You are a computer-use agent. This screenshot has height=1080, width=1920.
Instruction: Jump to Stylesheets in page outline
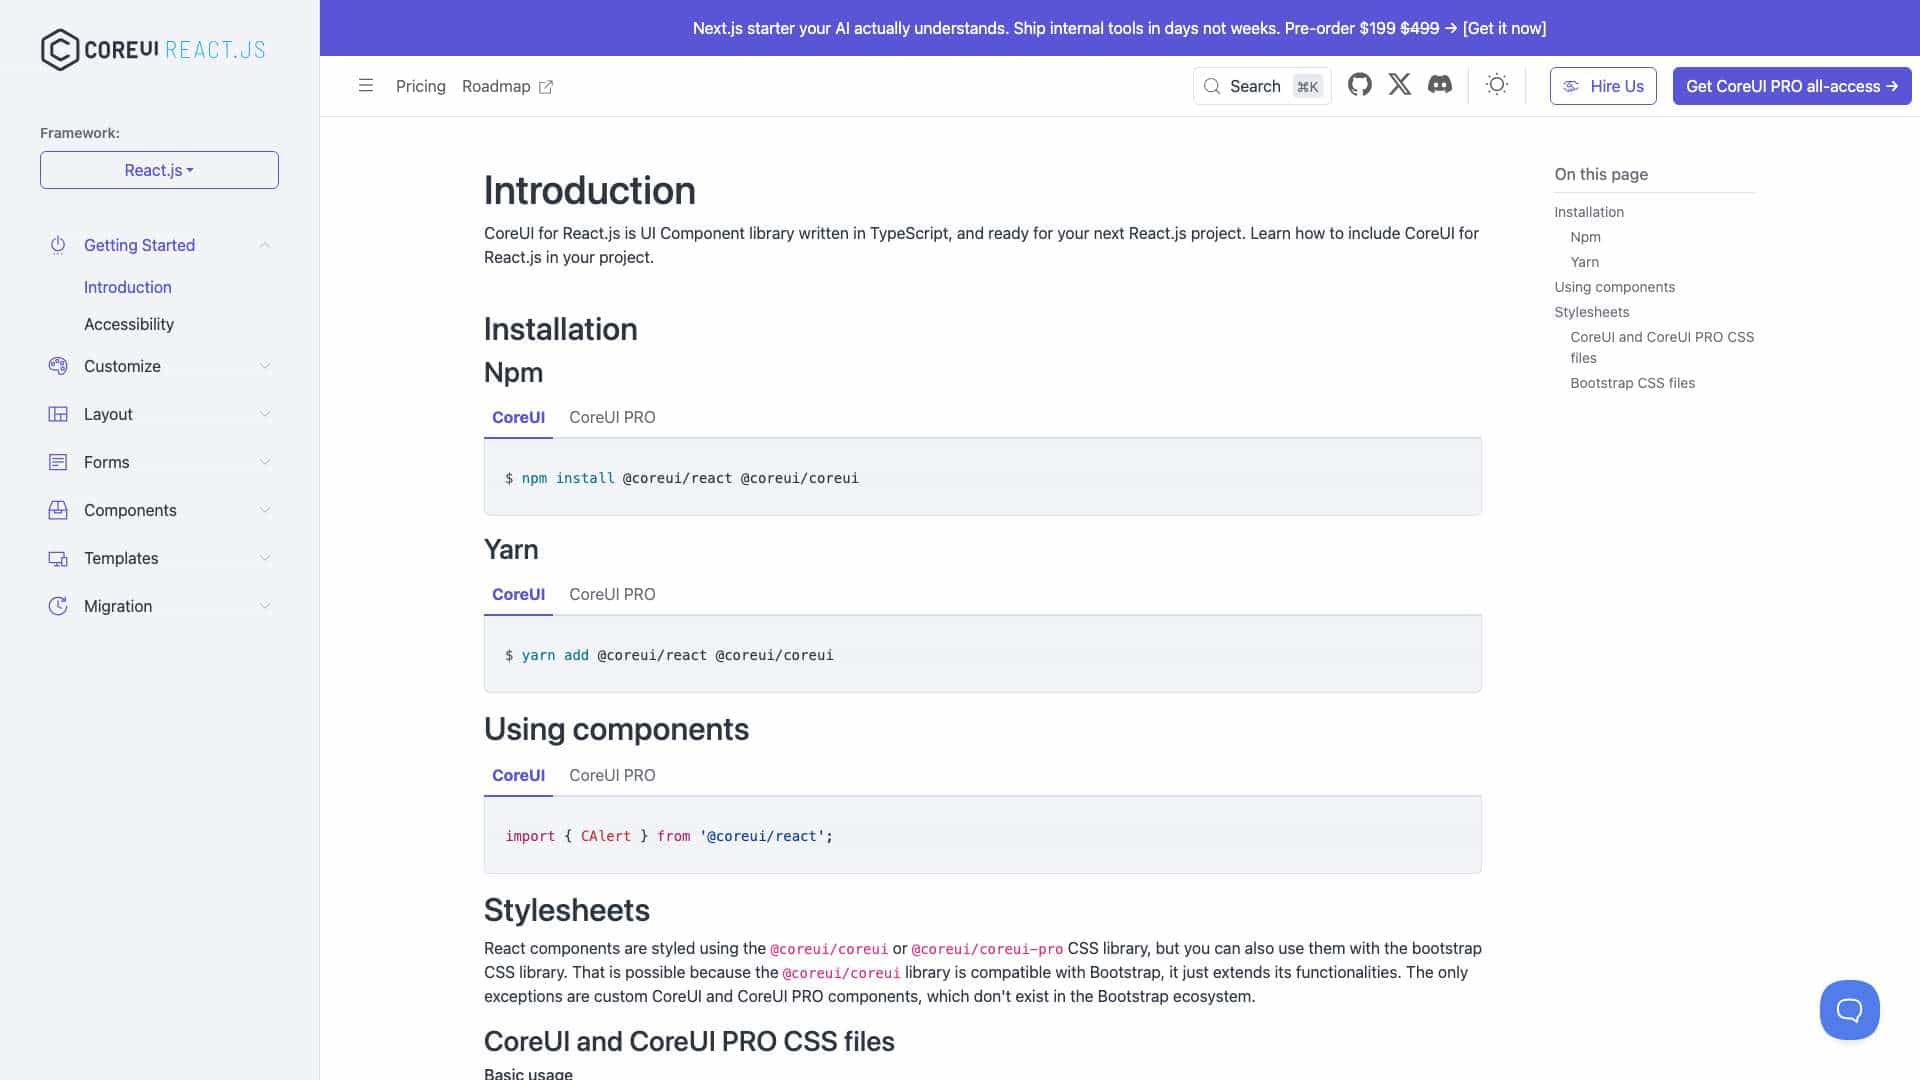click(1591, 312)
